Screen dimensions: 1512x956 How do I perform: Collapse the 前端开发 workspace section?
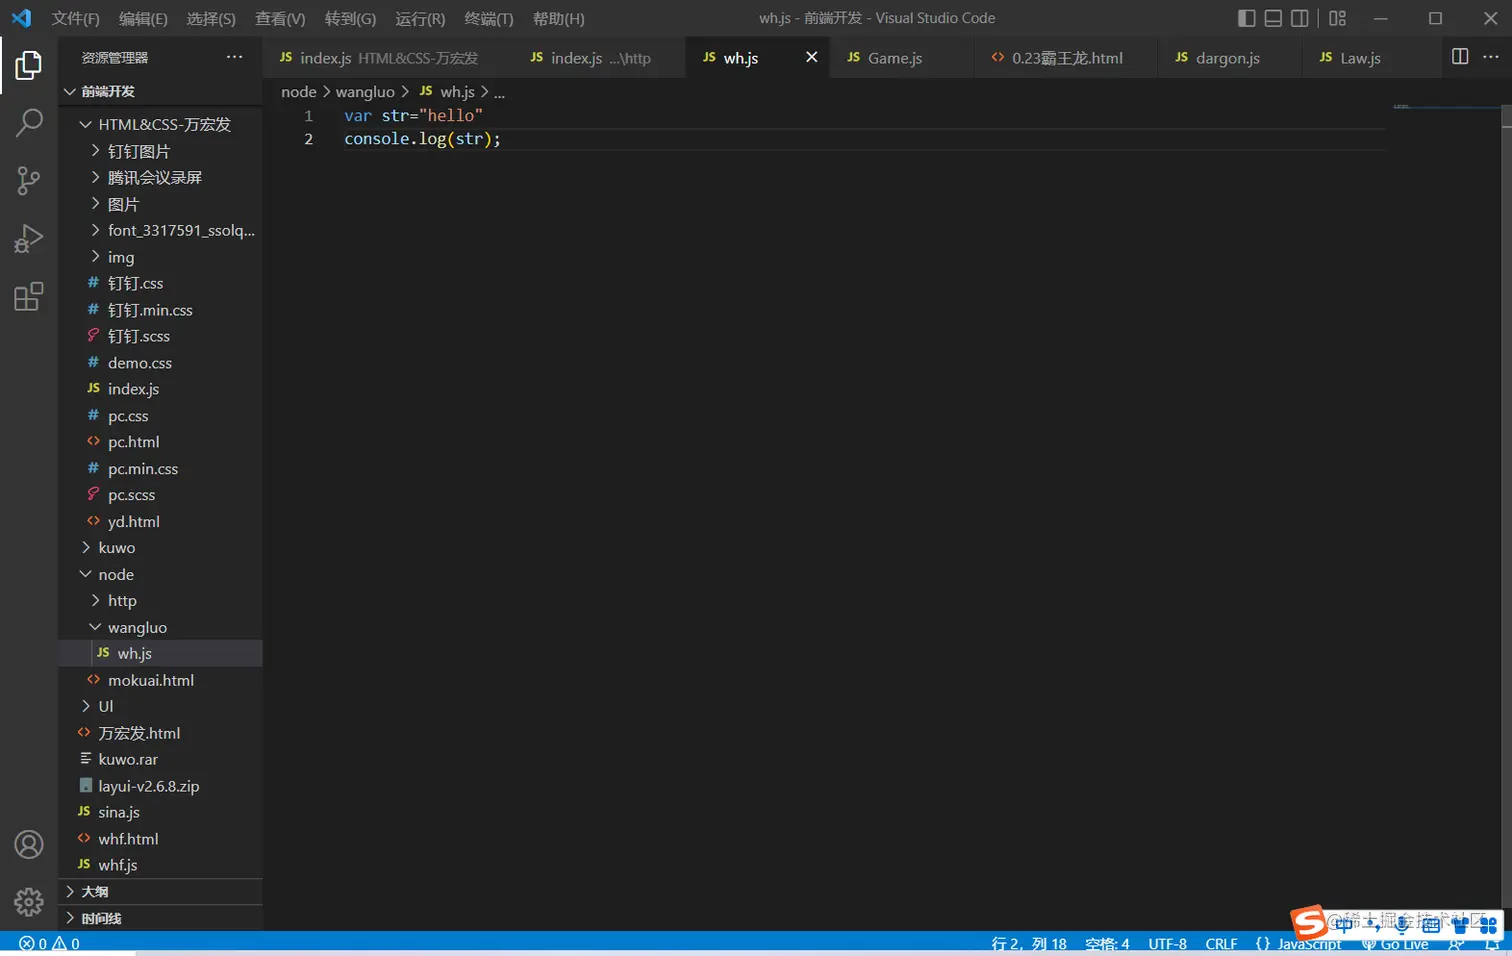tap(160, 91)
